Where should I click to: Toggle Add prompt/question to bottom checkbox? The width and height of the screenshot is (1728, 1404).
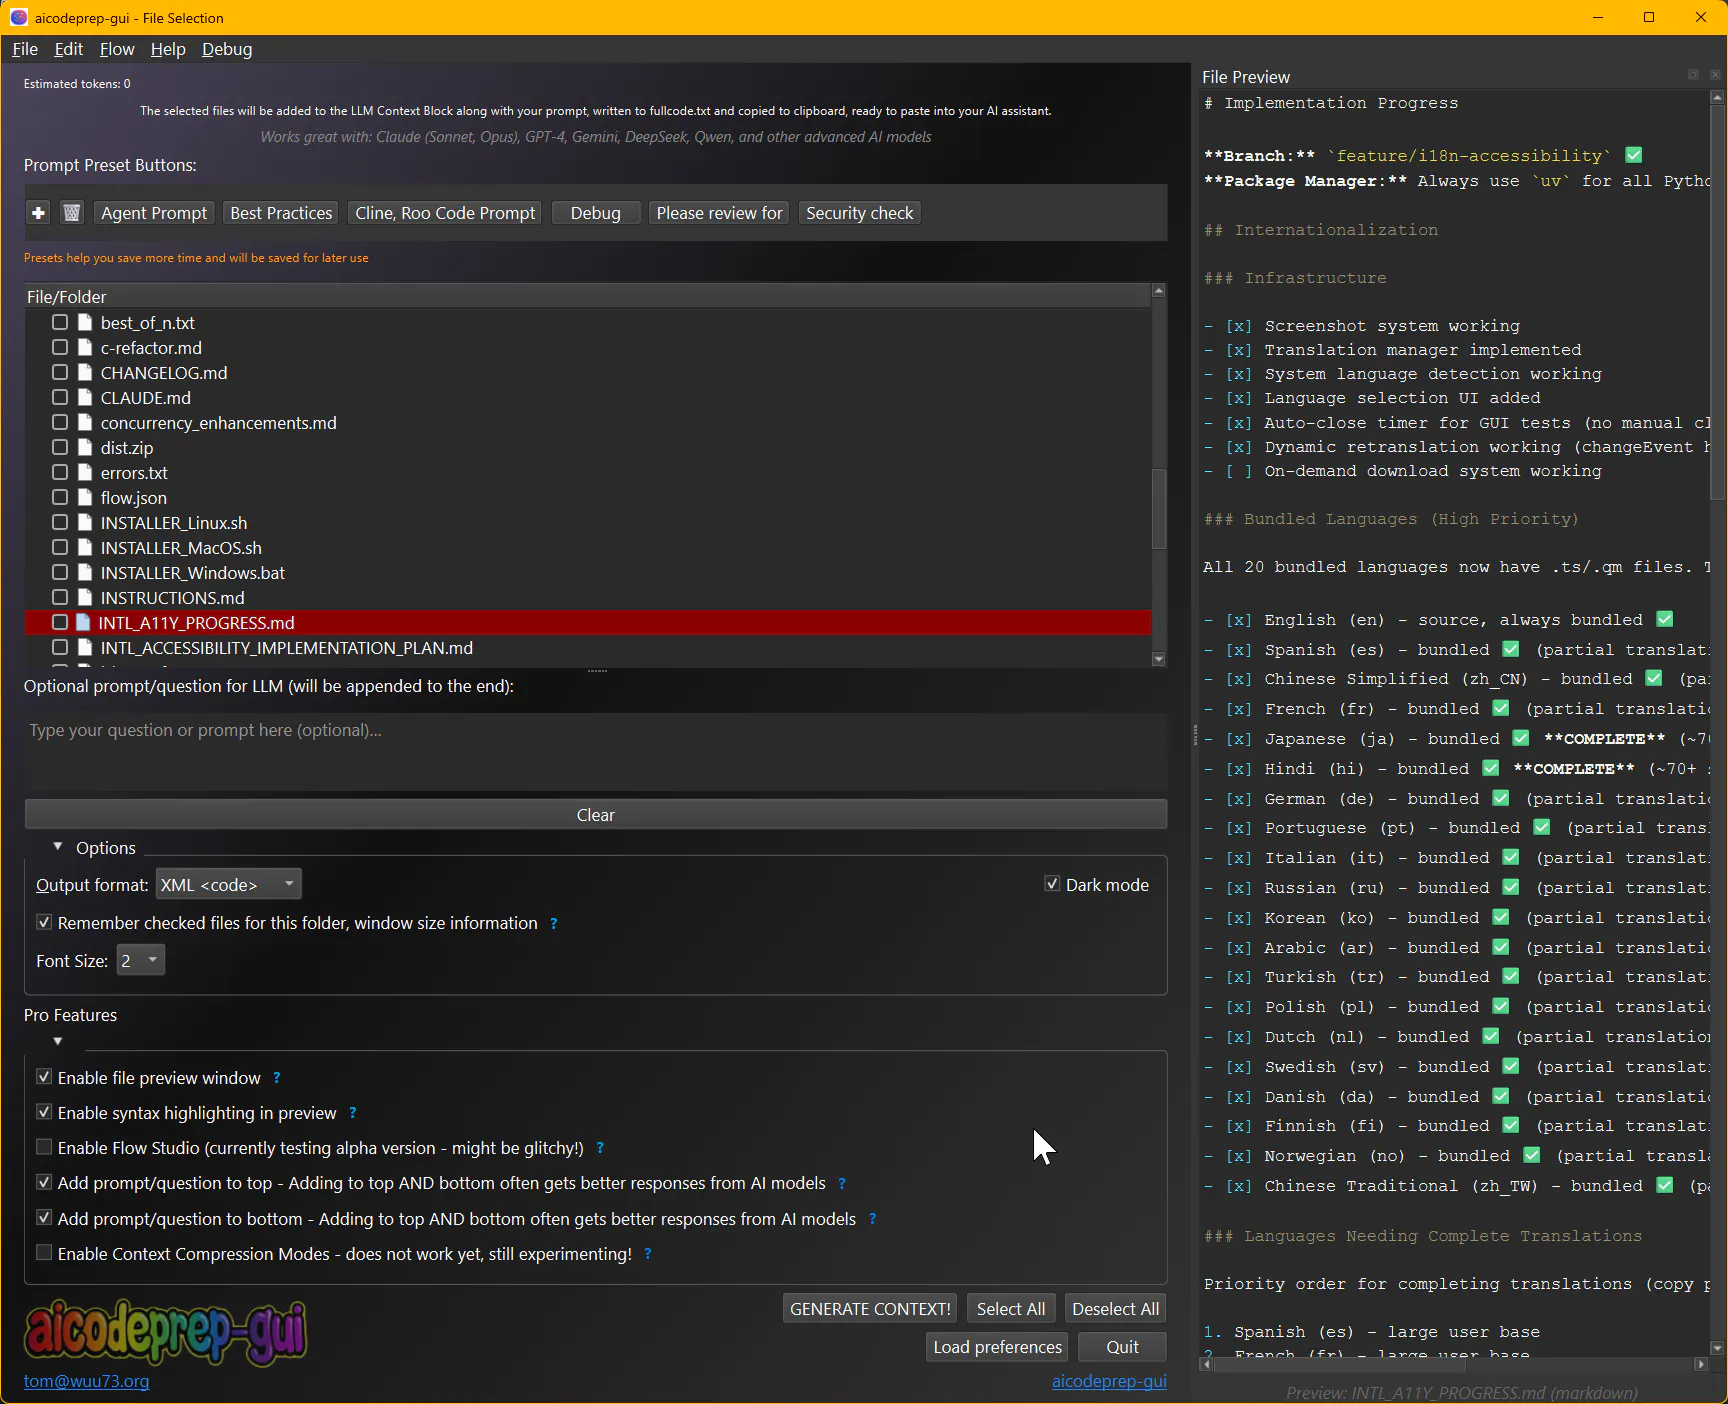[44, 1218]
